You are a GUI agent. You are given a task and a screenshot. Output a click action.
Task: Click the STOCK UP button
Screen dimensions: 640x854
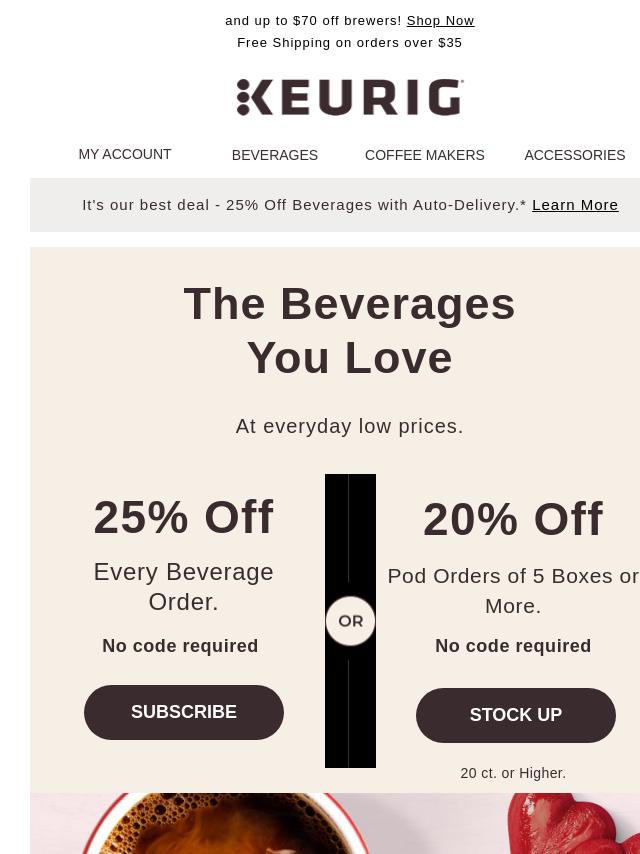click(515, 715)
